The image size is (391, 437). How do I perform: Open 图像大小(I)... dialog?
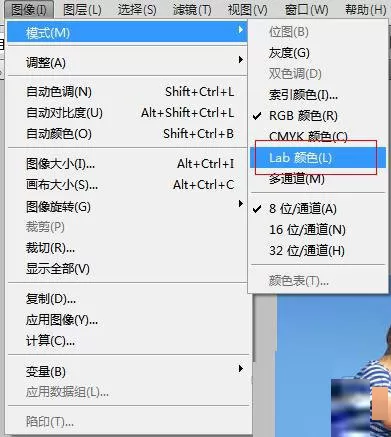(x=127, y=164)
